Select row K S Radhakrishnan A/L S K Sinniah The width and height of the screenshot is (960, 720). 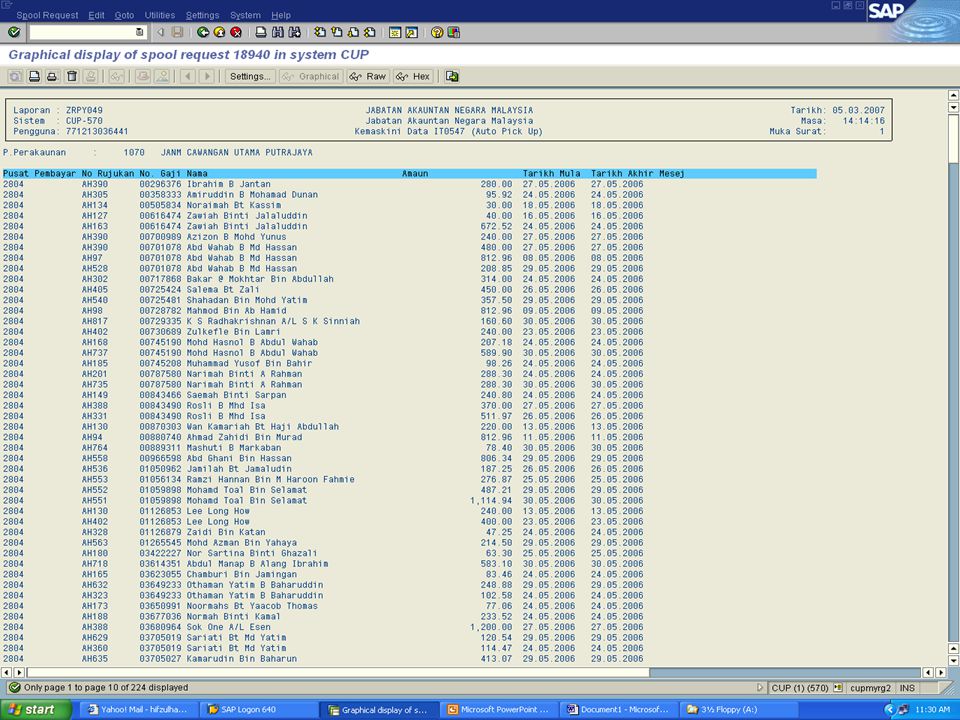tap(323, 321)
